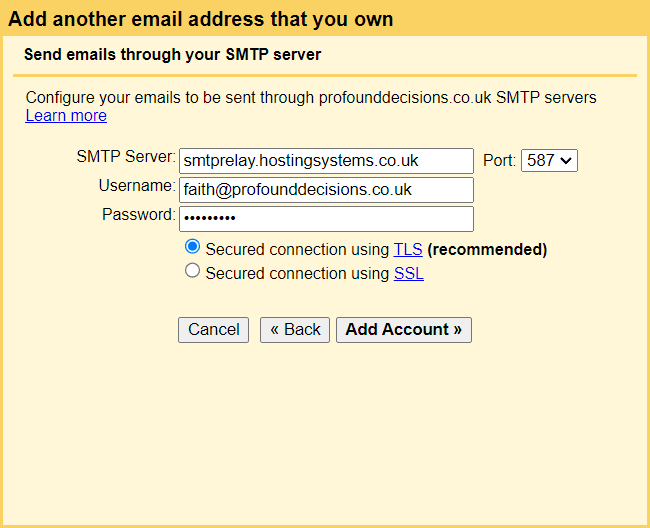Focus the Username input field
650x528 pixels.
[326, 189]
